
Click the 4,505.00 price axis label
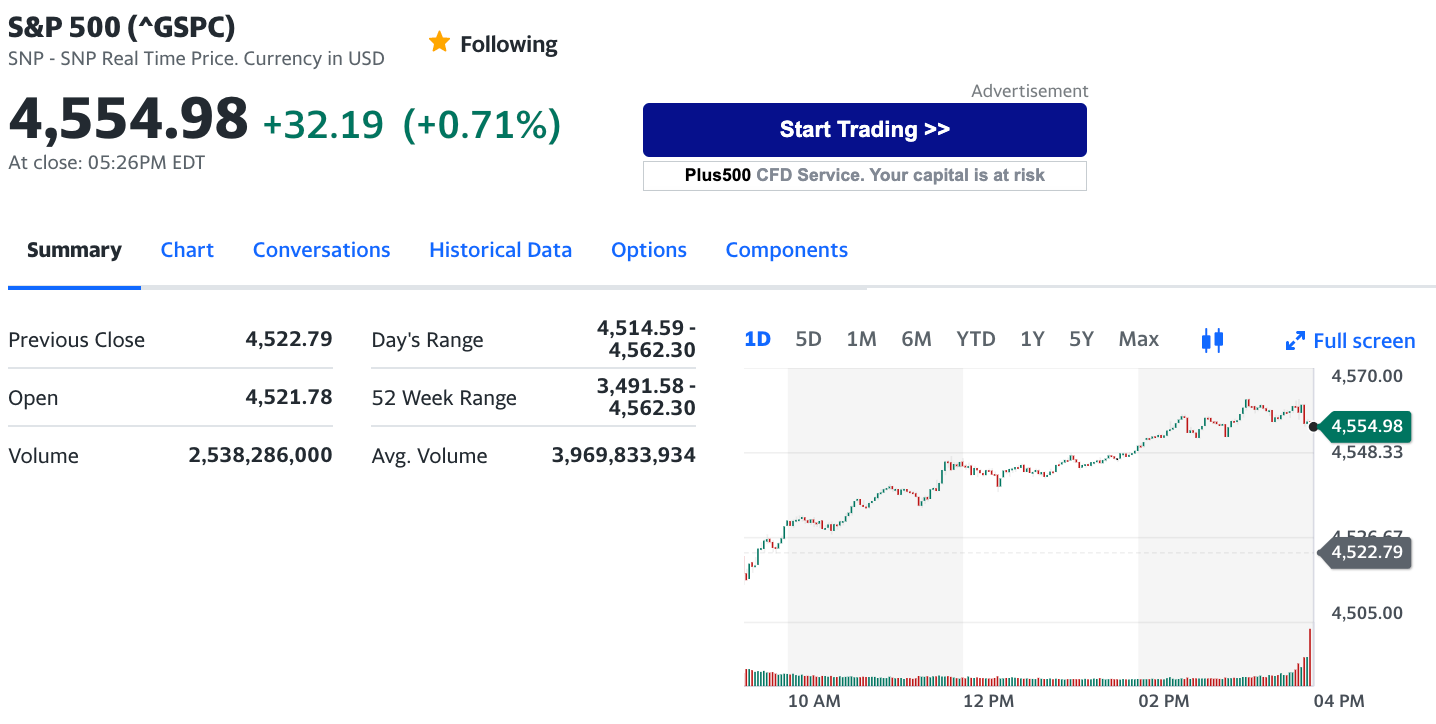[x=1367, y=613]
